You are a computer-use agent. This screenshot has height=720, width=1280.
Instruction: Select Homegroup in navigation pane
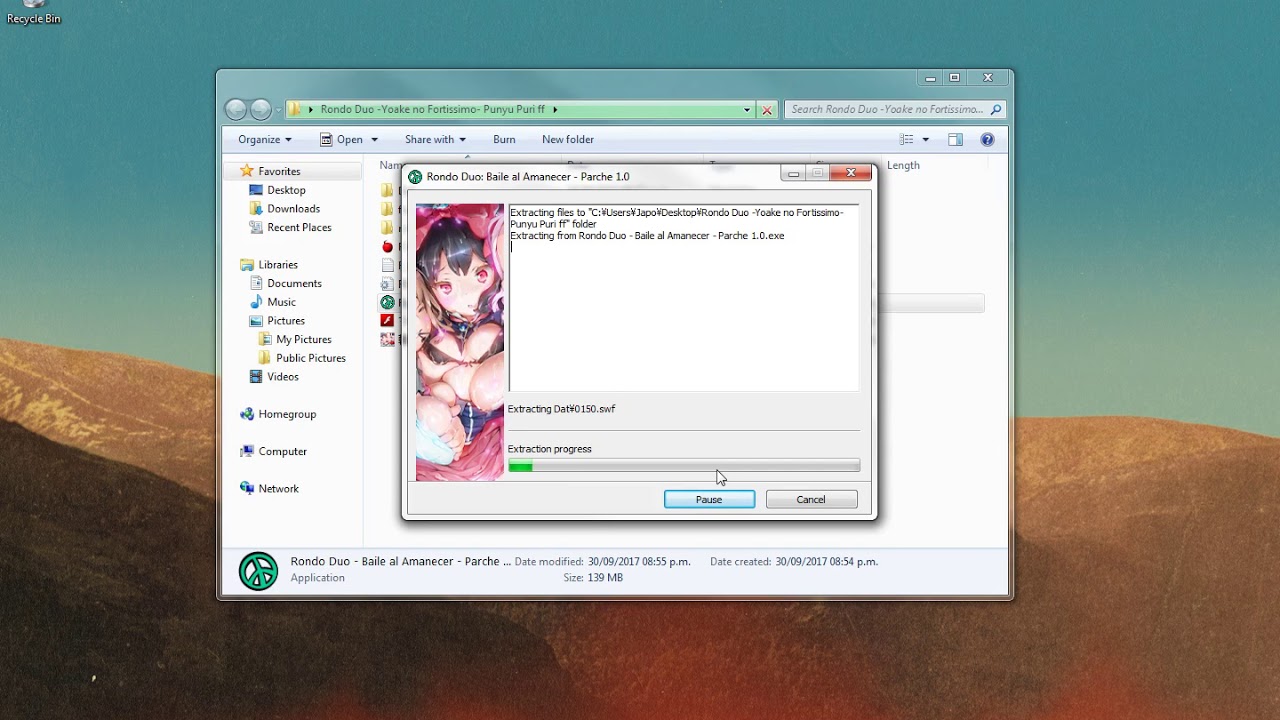[x=287, y=414]
